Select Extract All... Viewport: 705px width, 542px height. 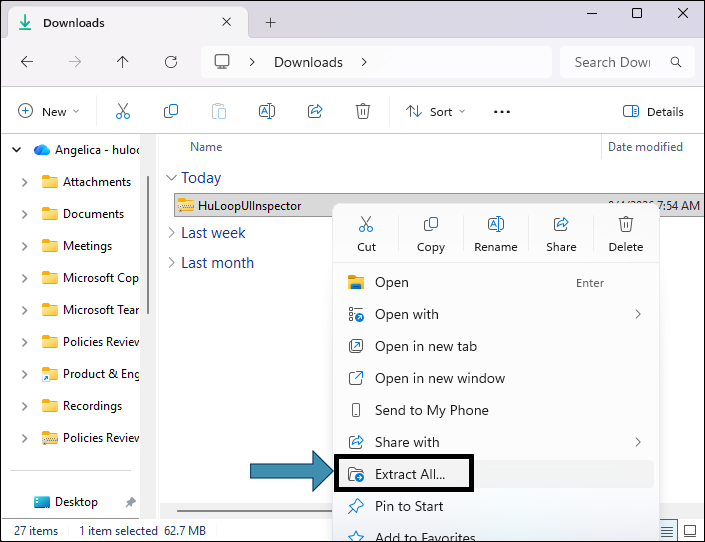click(496, 474)
